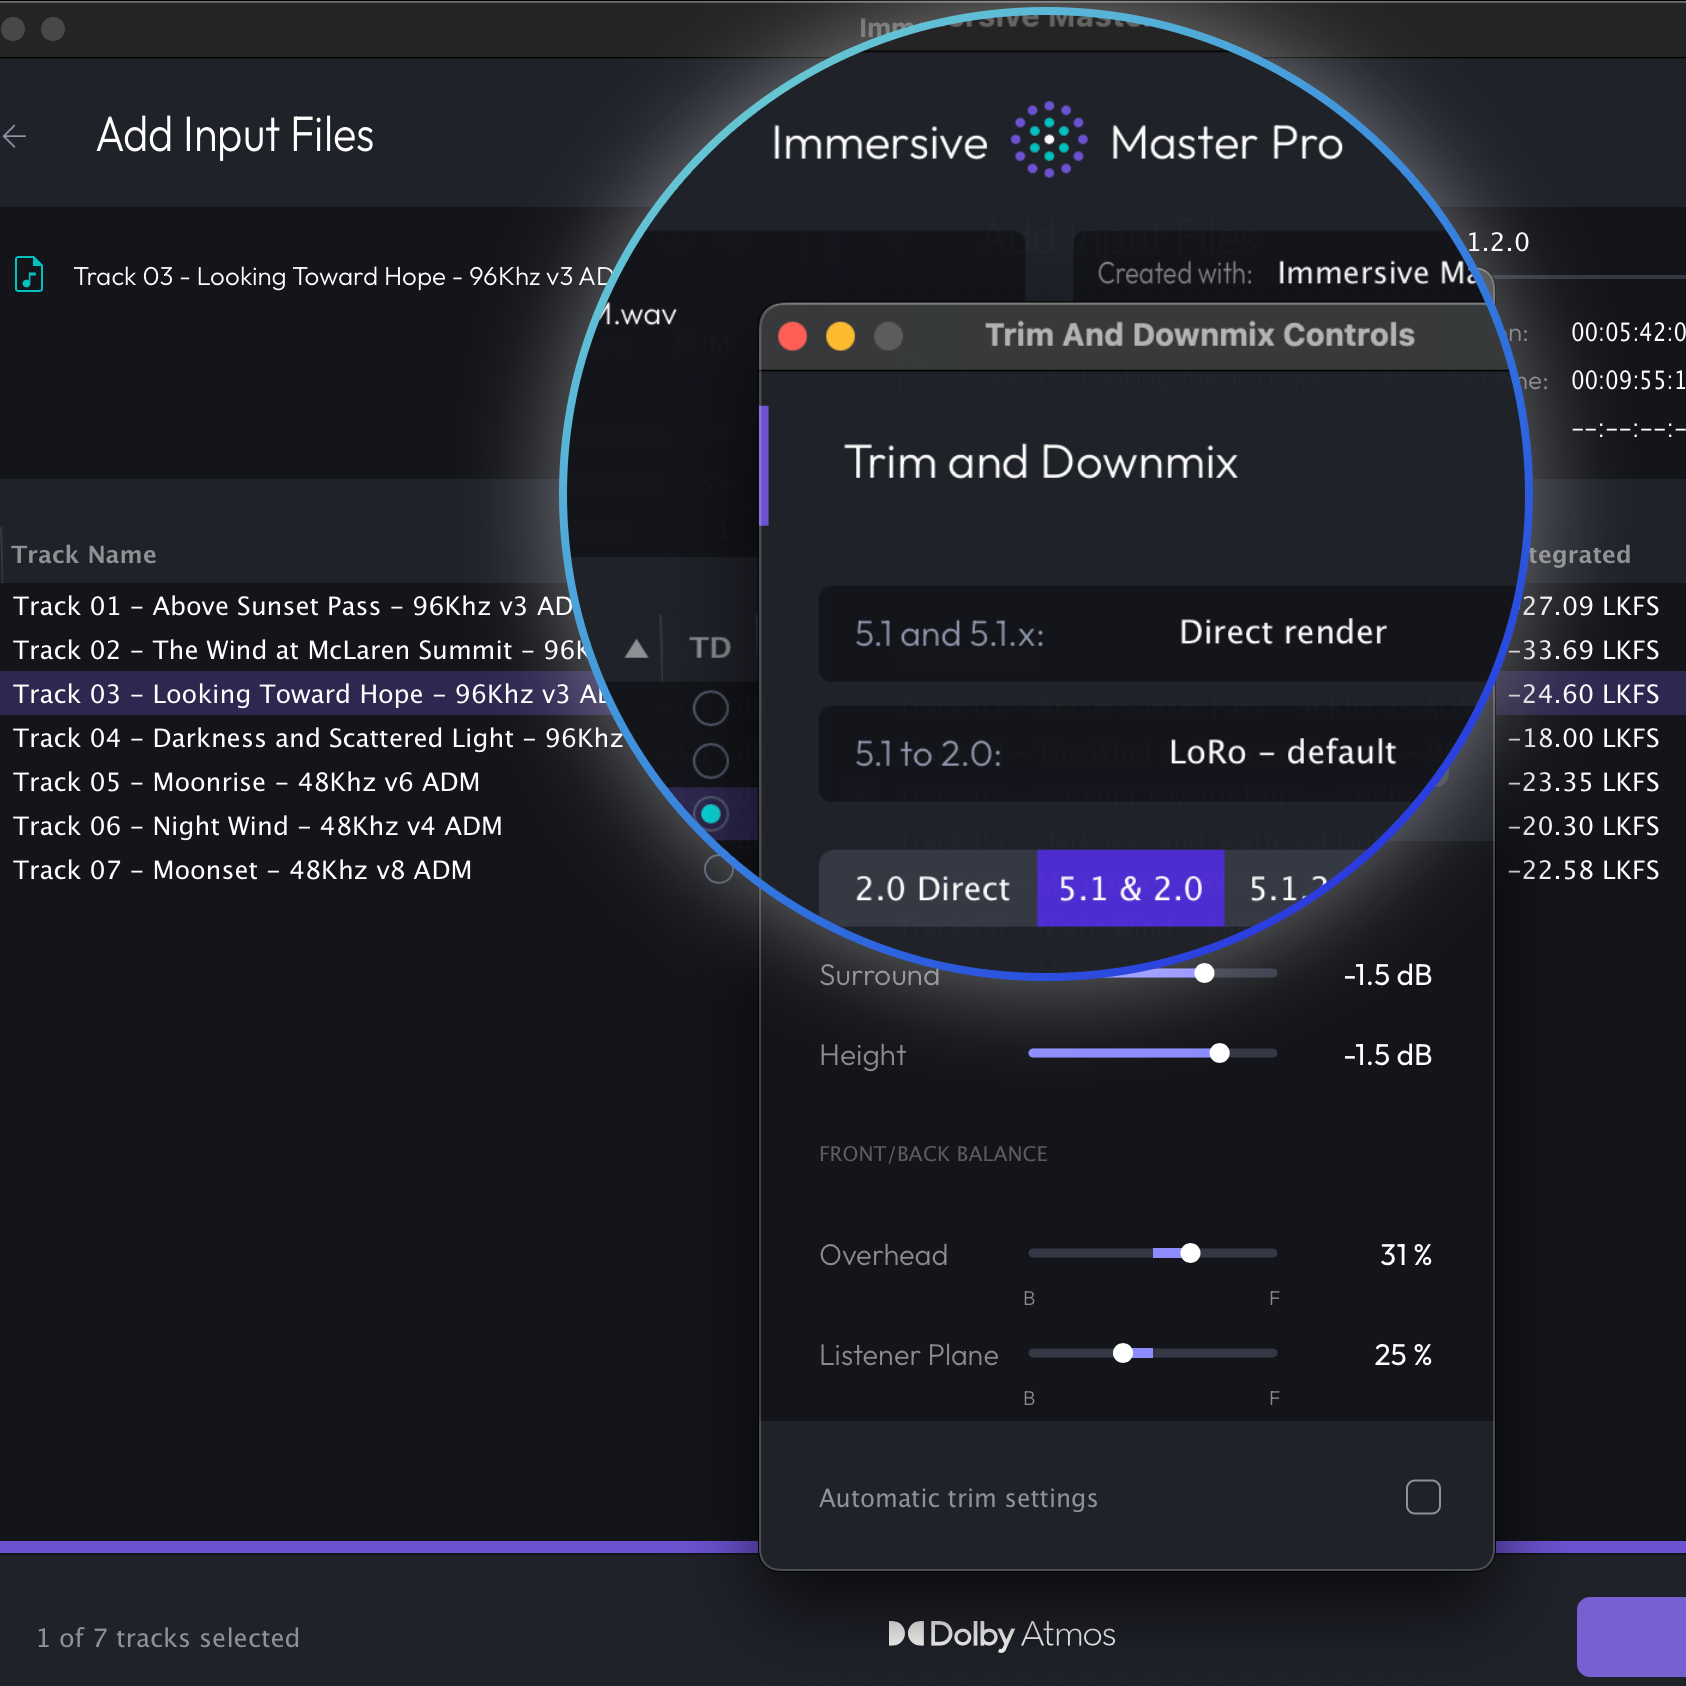The image size is (1686, 1686).
Task: Click the purple button at bottom right
Action: click(1632, 1637)
